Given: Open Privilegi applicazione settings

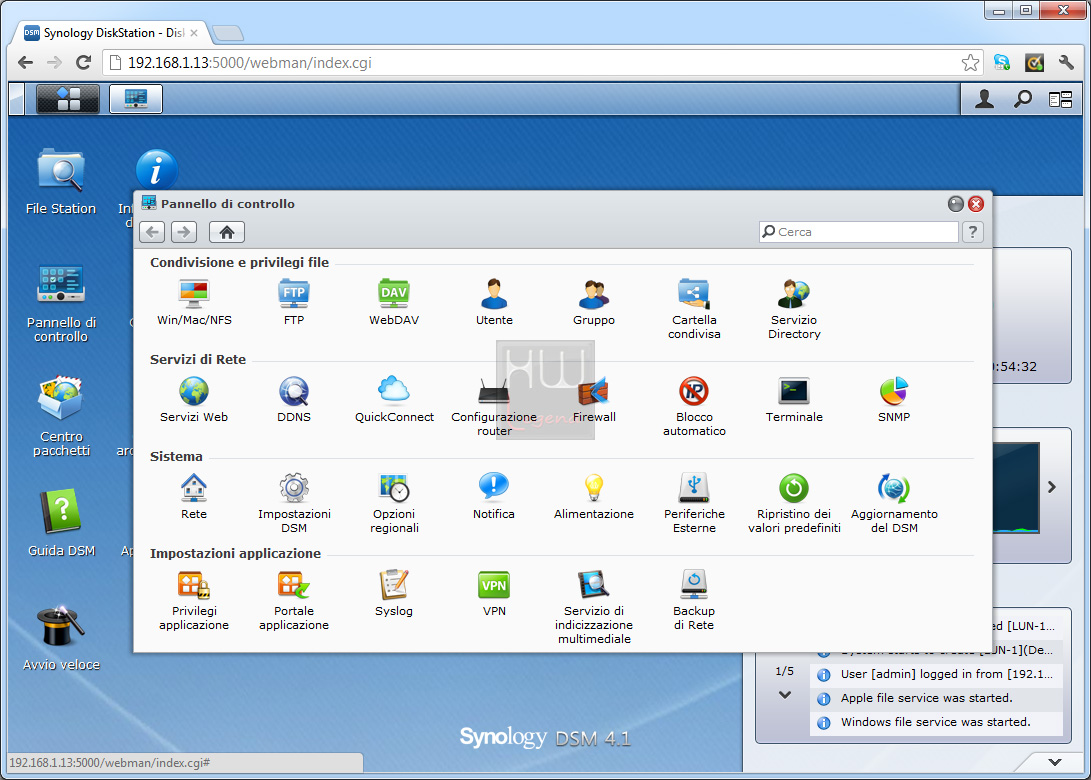Looking at the screenshot, I should coord(194,601).
